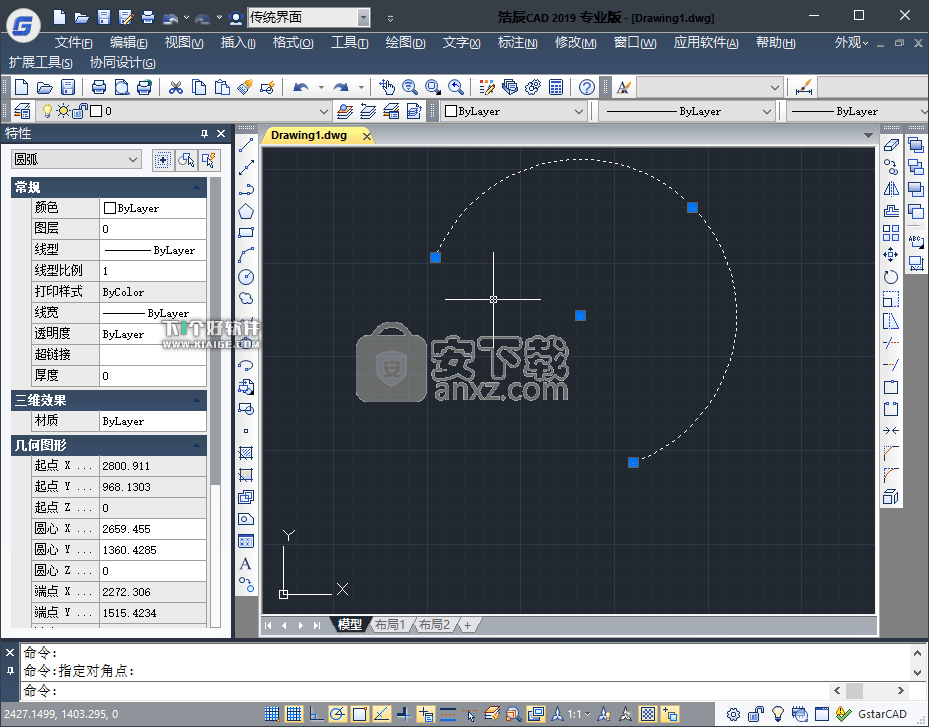Open the 圆弧 object type dropdown
Viewport: 929px width, 727px height.
pyautogui.click(x=76, y=159)
